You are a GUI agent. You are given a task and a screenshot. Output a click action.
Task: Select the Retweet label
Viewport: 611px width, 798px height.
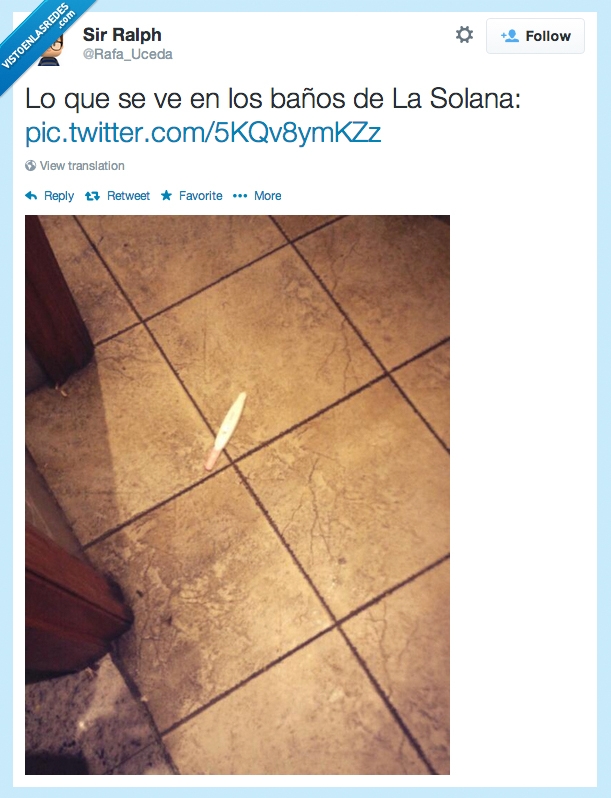coord(128,196)
